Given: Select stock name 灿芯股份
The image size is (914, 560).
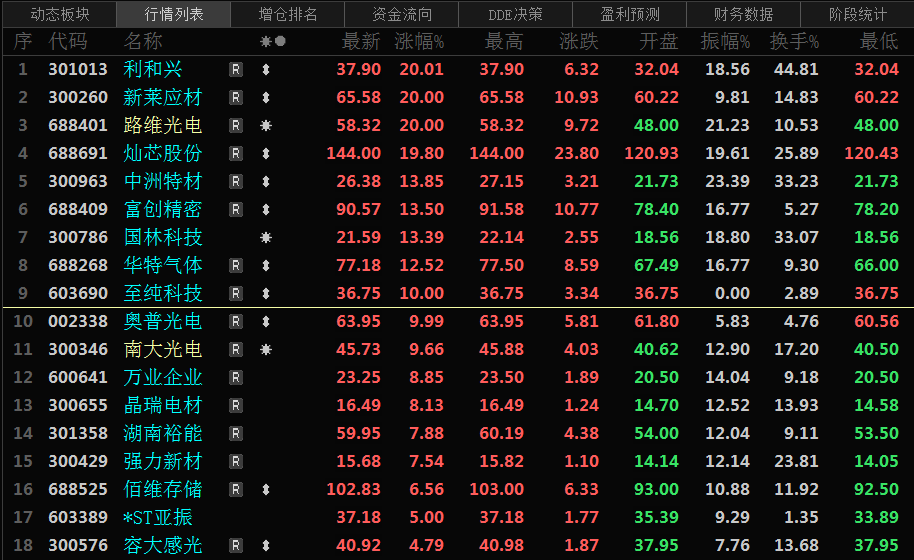Looking at the screenshot, I should tap(163, 153).
